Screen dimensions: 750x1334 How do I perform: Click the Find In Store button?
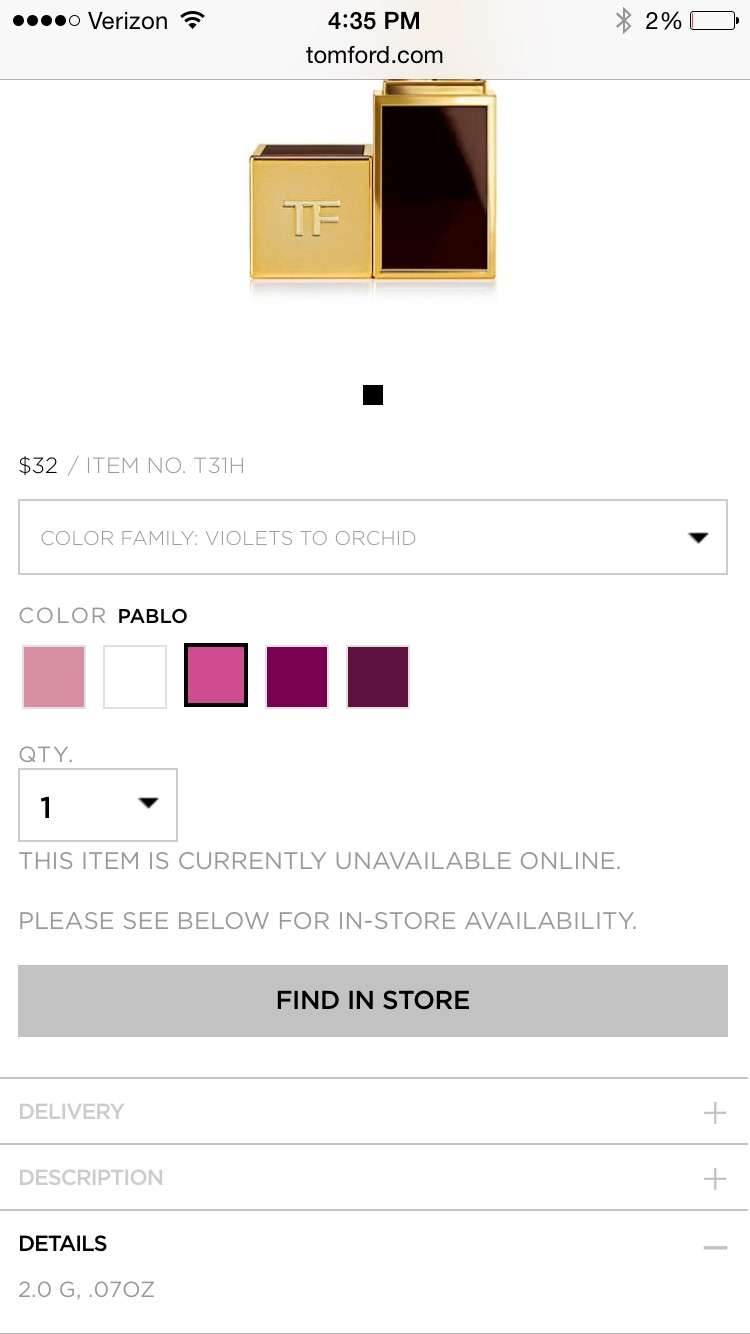[x=373, y=1001]
